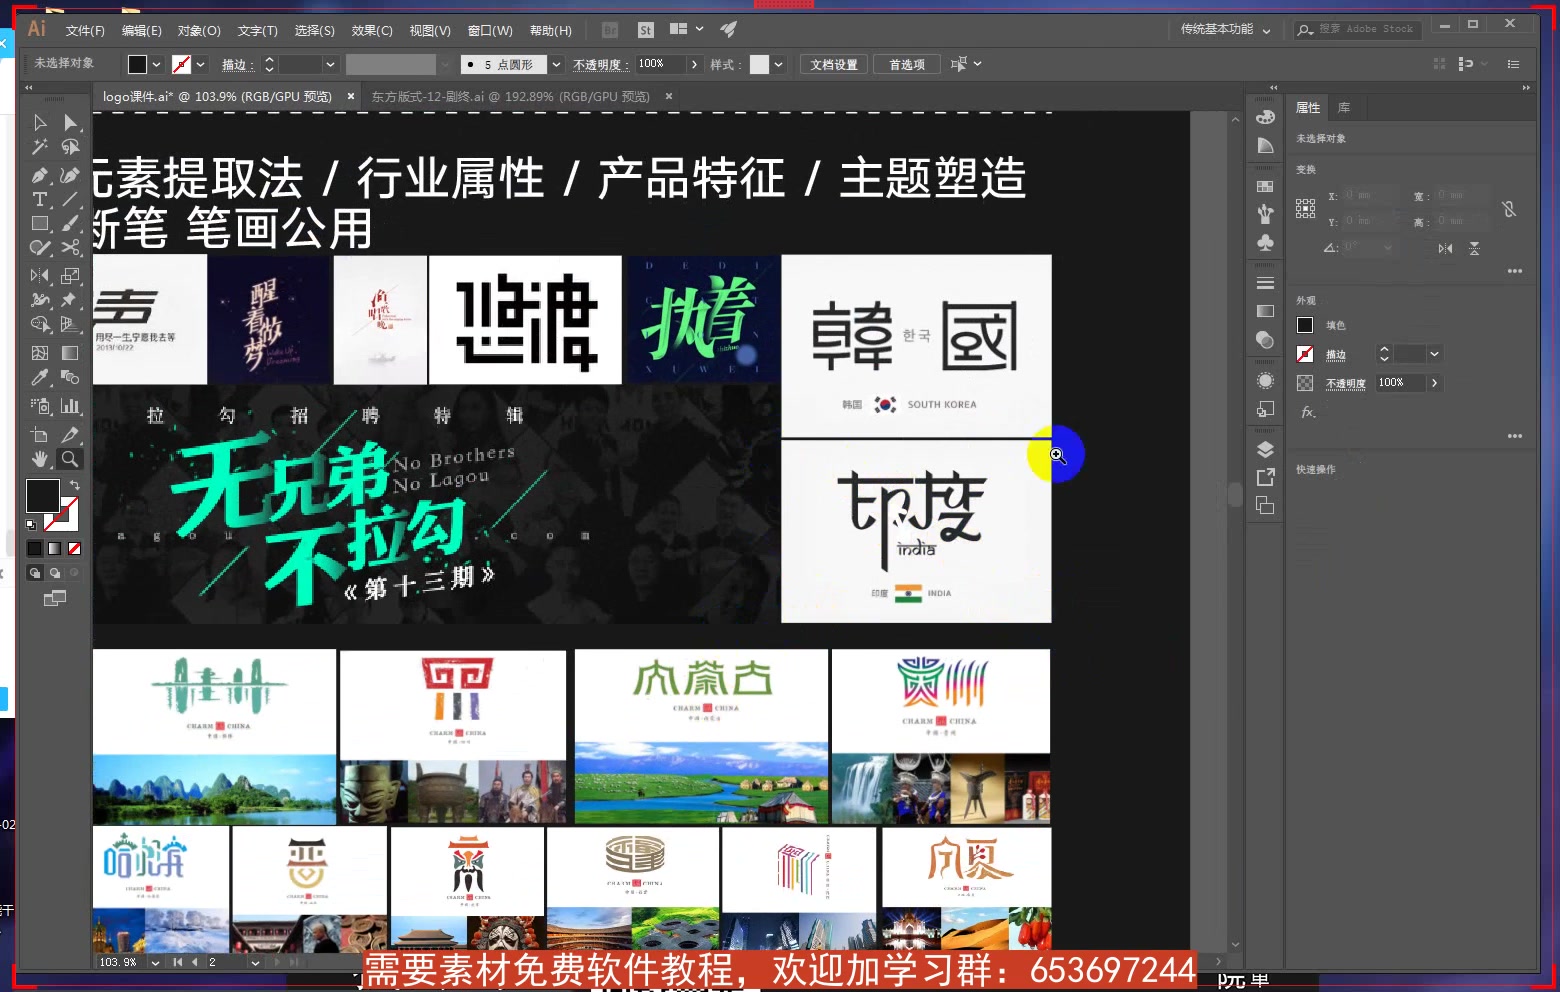The image size is (1560, 992).
Task: Select the Column Graph tool
Action: (x=70, y=406)
